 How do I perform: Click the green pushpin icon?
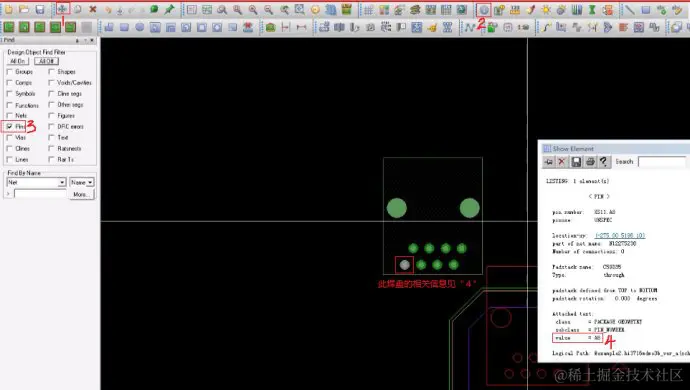point(169,9)
